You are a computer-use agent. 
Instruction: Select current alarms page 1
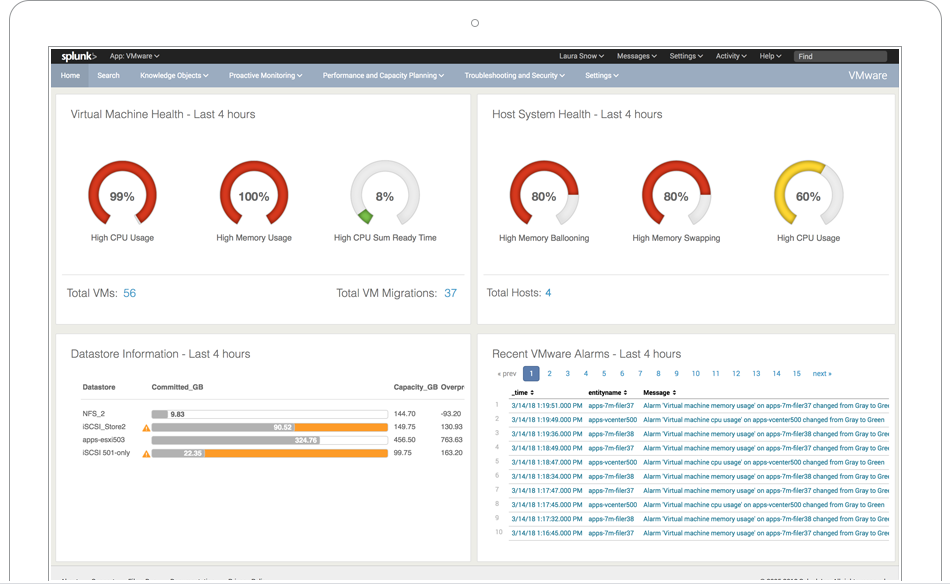[531, 374]
